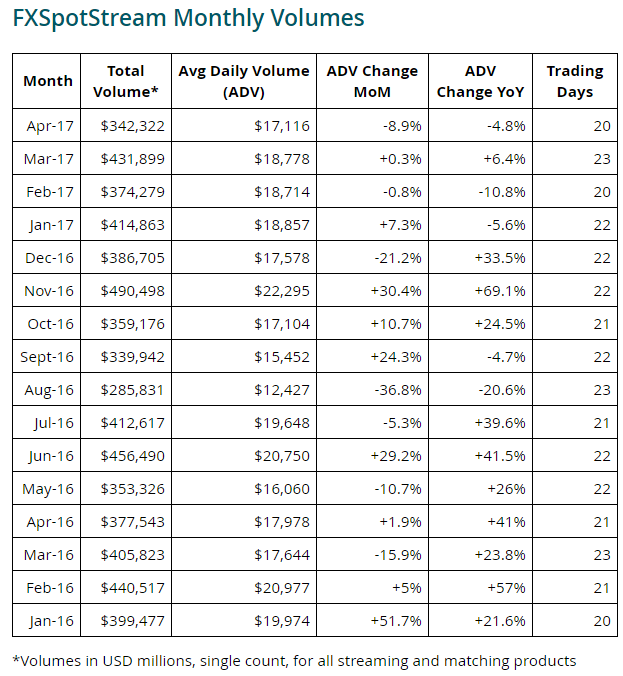The width and height of the screenshot is (623, 676).
Task: Click the Feb-16 ADV value $20,977
Action: [x=283, y=588]
